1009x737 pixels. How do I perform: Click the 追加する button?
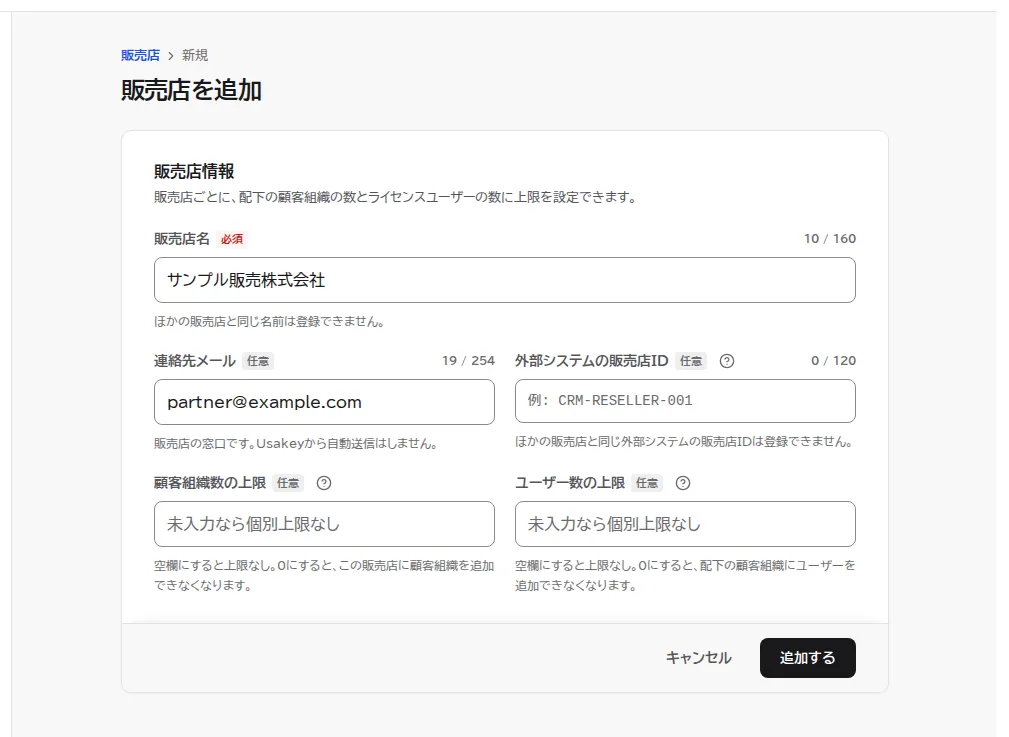(x=808, y=658)
